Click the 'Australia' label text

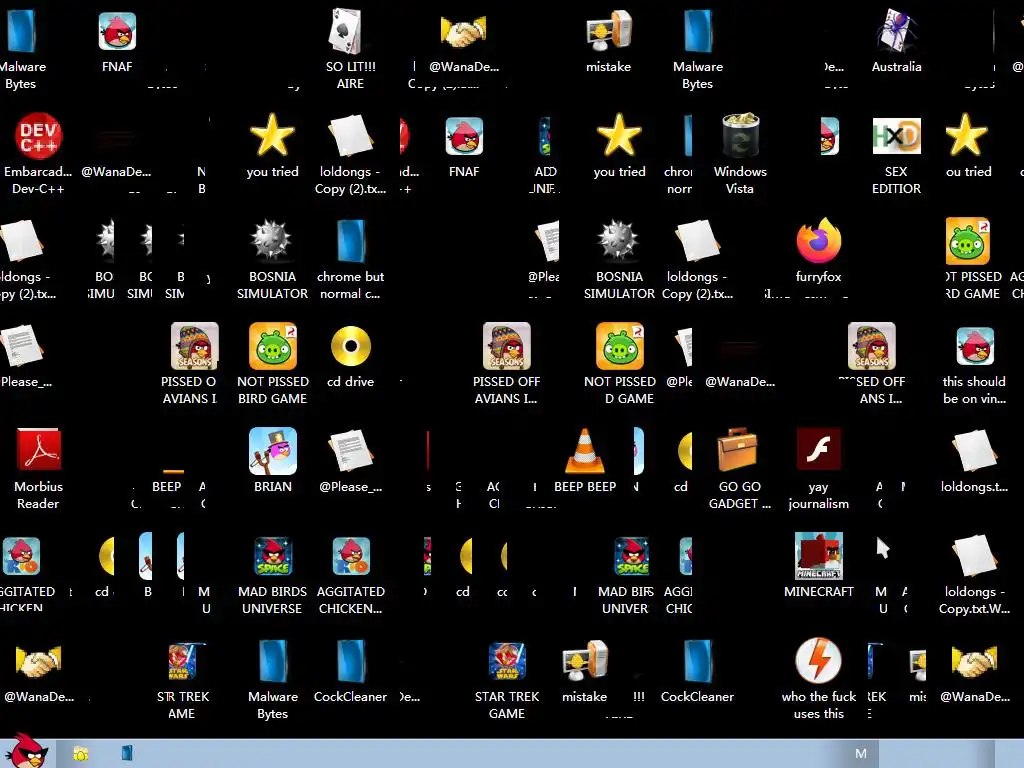(897, 67)
